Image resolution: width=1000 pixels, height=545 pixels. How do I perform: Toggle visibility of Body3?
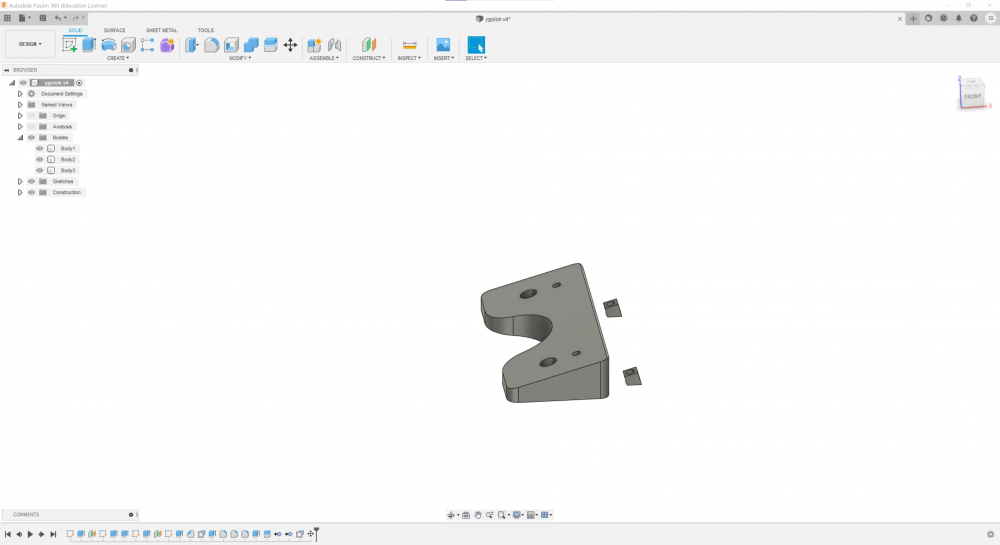[x=40, y=170]
